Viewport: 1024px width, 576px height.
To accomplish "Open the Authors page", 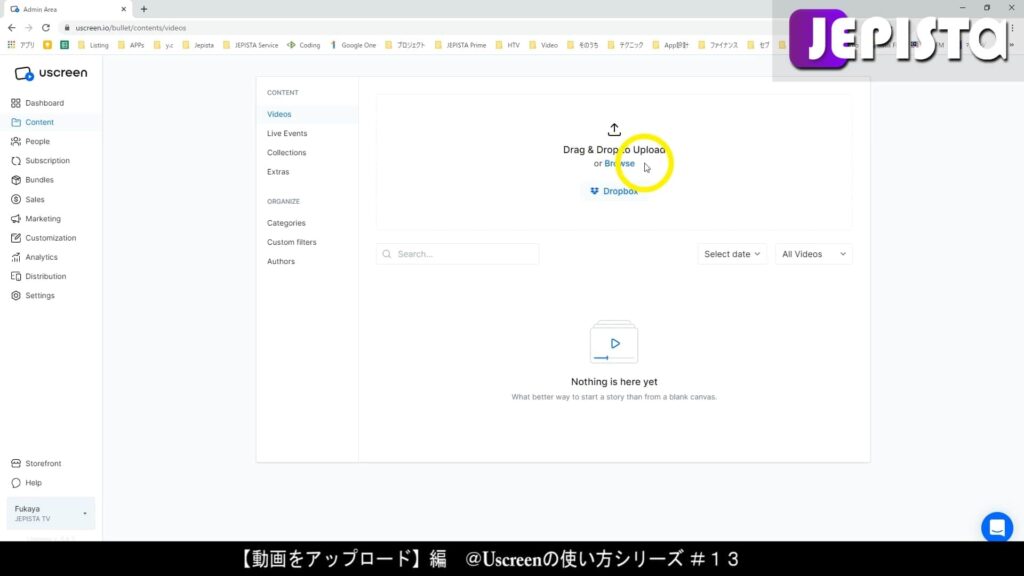I will [281, 261].
